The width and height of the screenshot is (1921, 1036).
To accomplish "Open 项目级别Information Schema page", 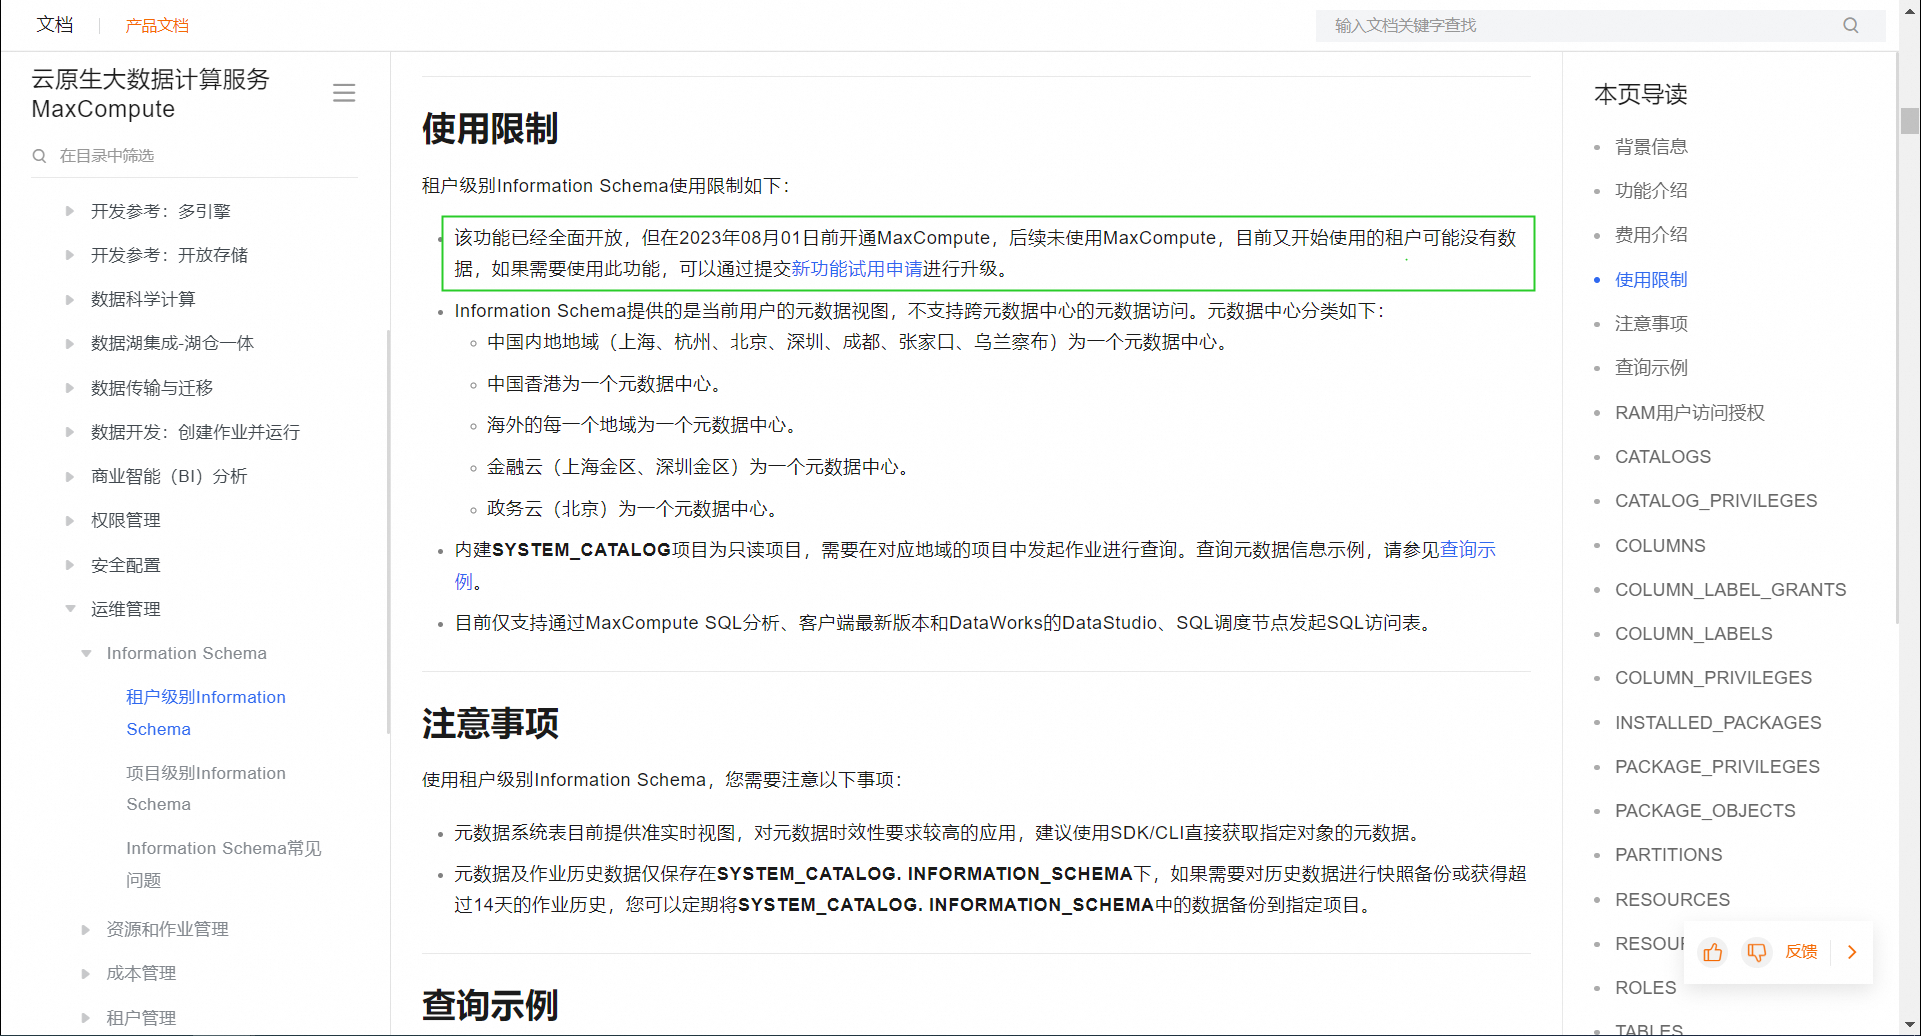I will click(206, 788).
